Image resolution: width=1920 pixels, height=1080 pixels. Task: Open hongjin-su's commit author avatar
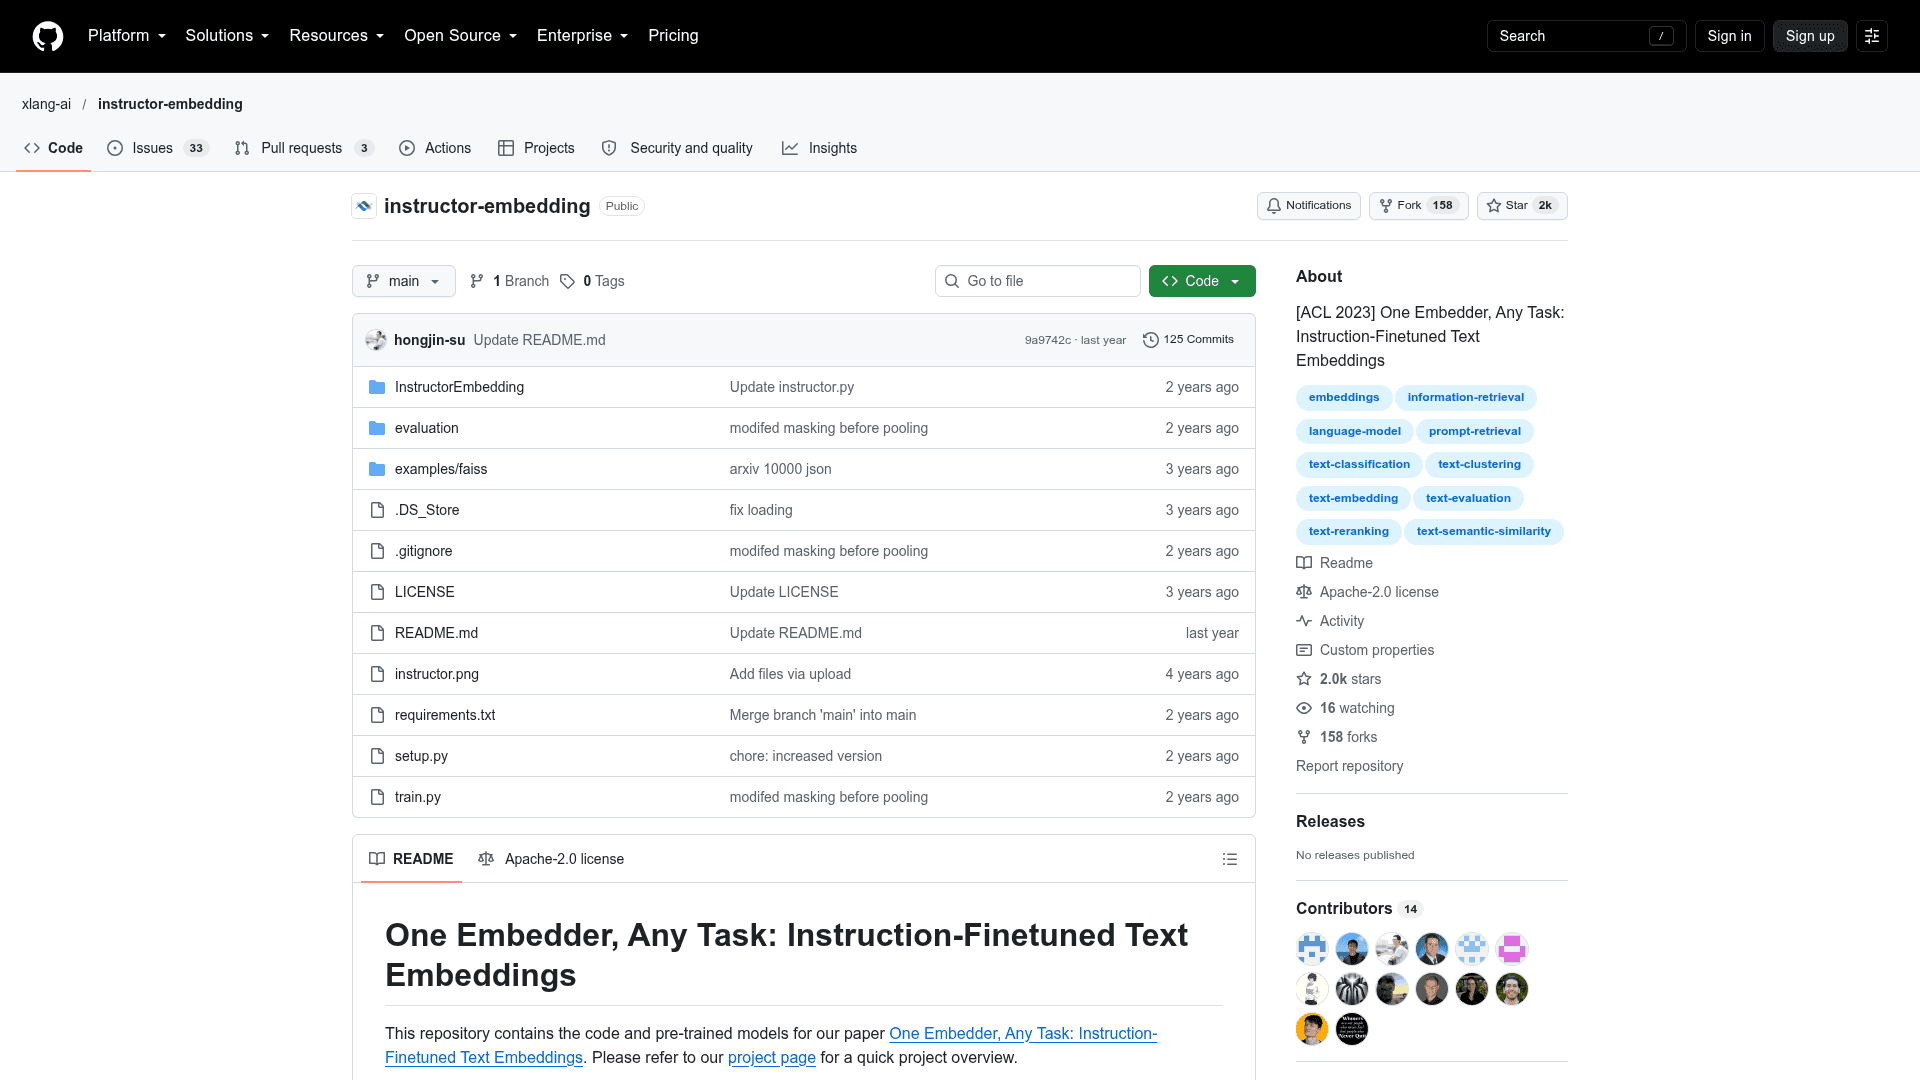point(376,340)
